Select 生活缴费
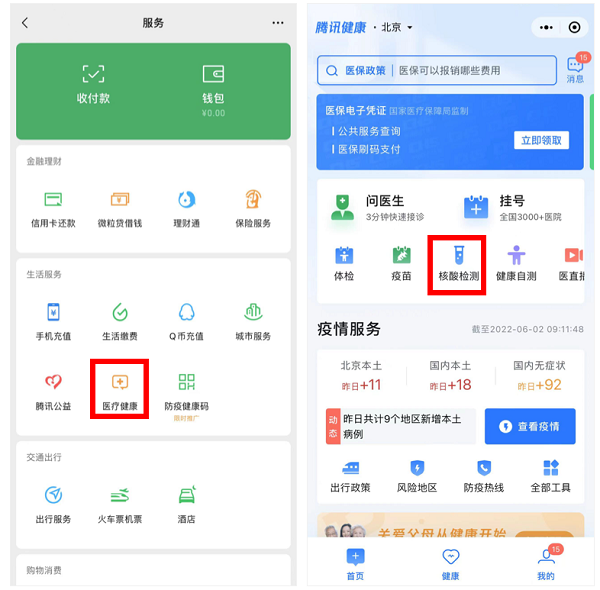This screenshot has height=590, width=600. point(120,322)
